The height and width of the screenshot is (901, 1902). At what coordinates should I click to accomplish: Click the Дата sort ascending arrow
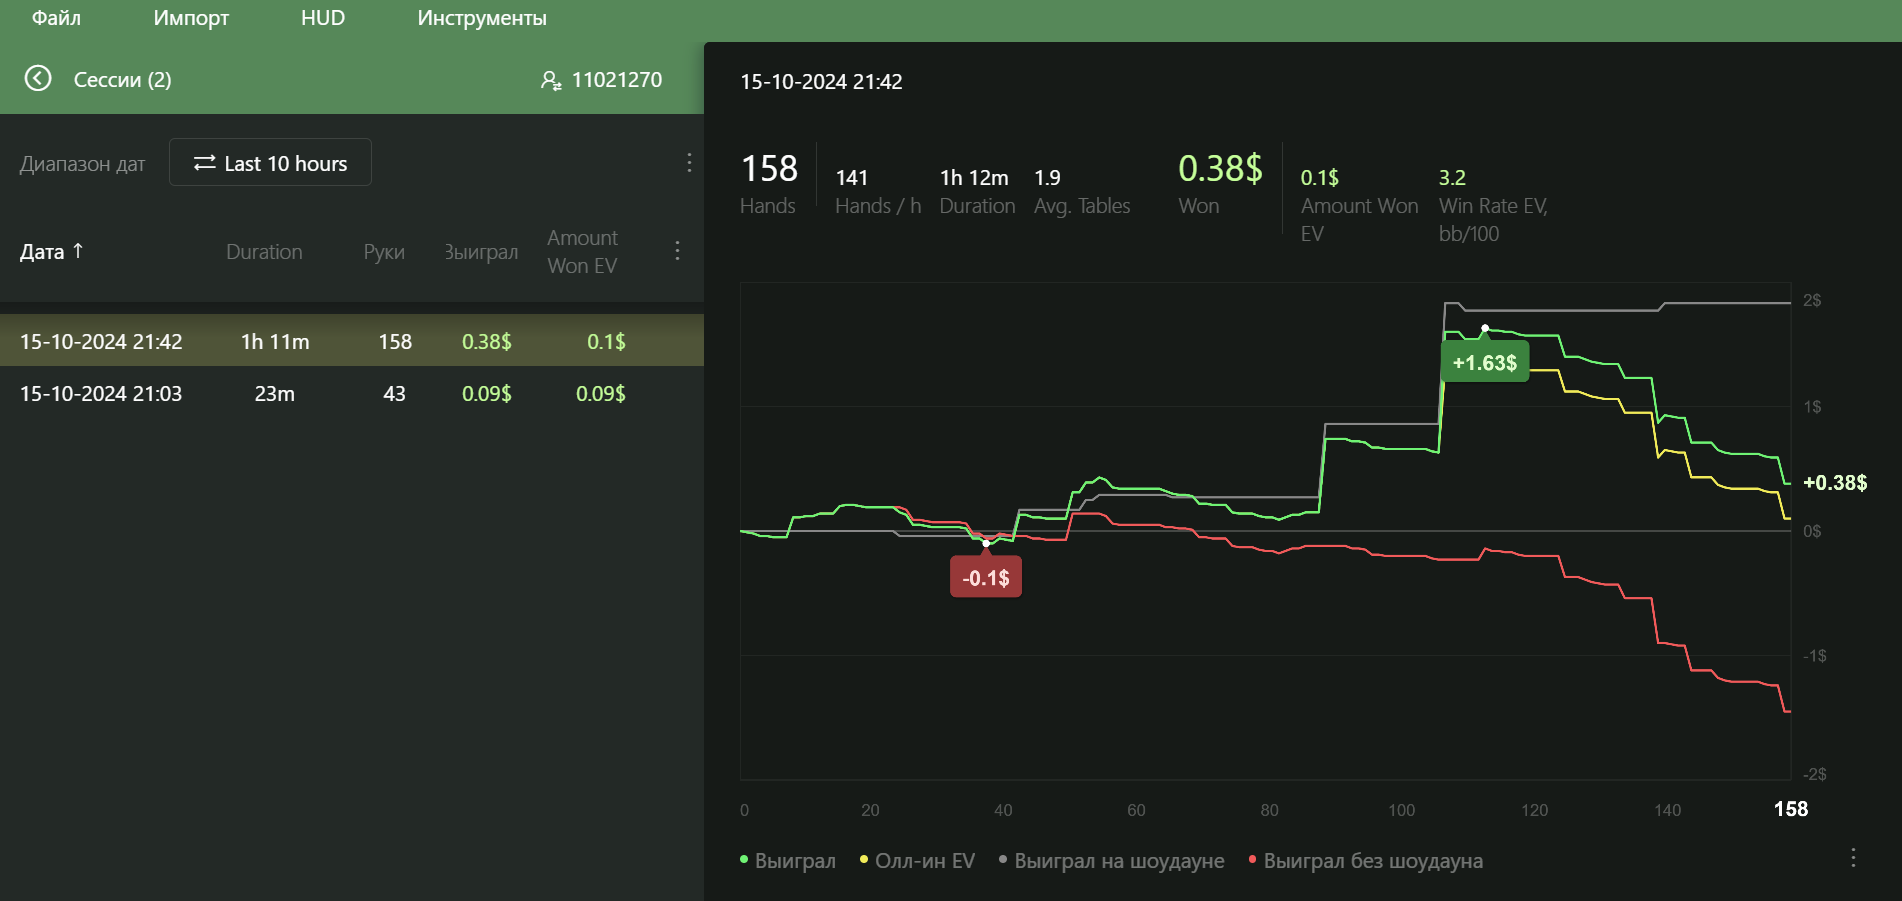(x=78, y=250)
